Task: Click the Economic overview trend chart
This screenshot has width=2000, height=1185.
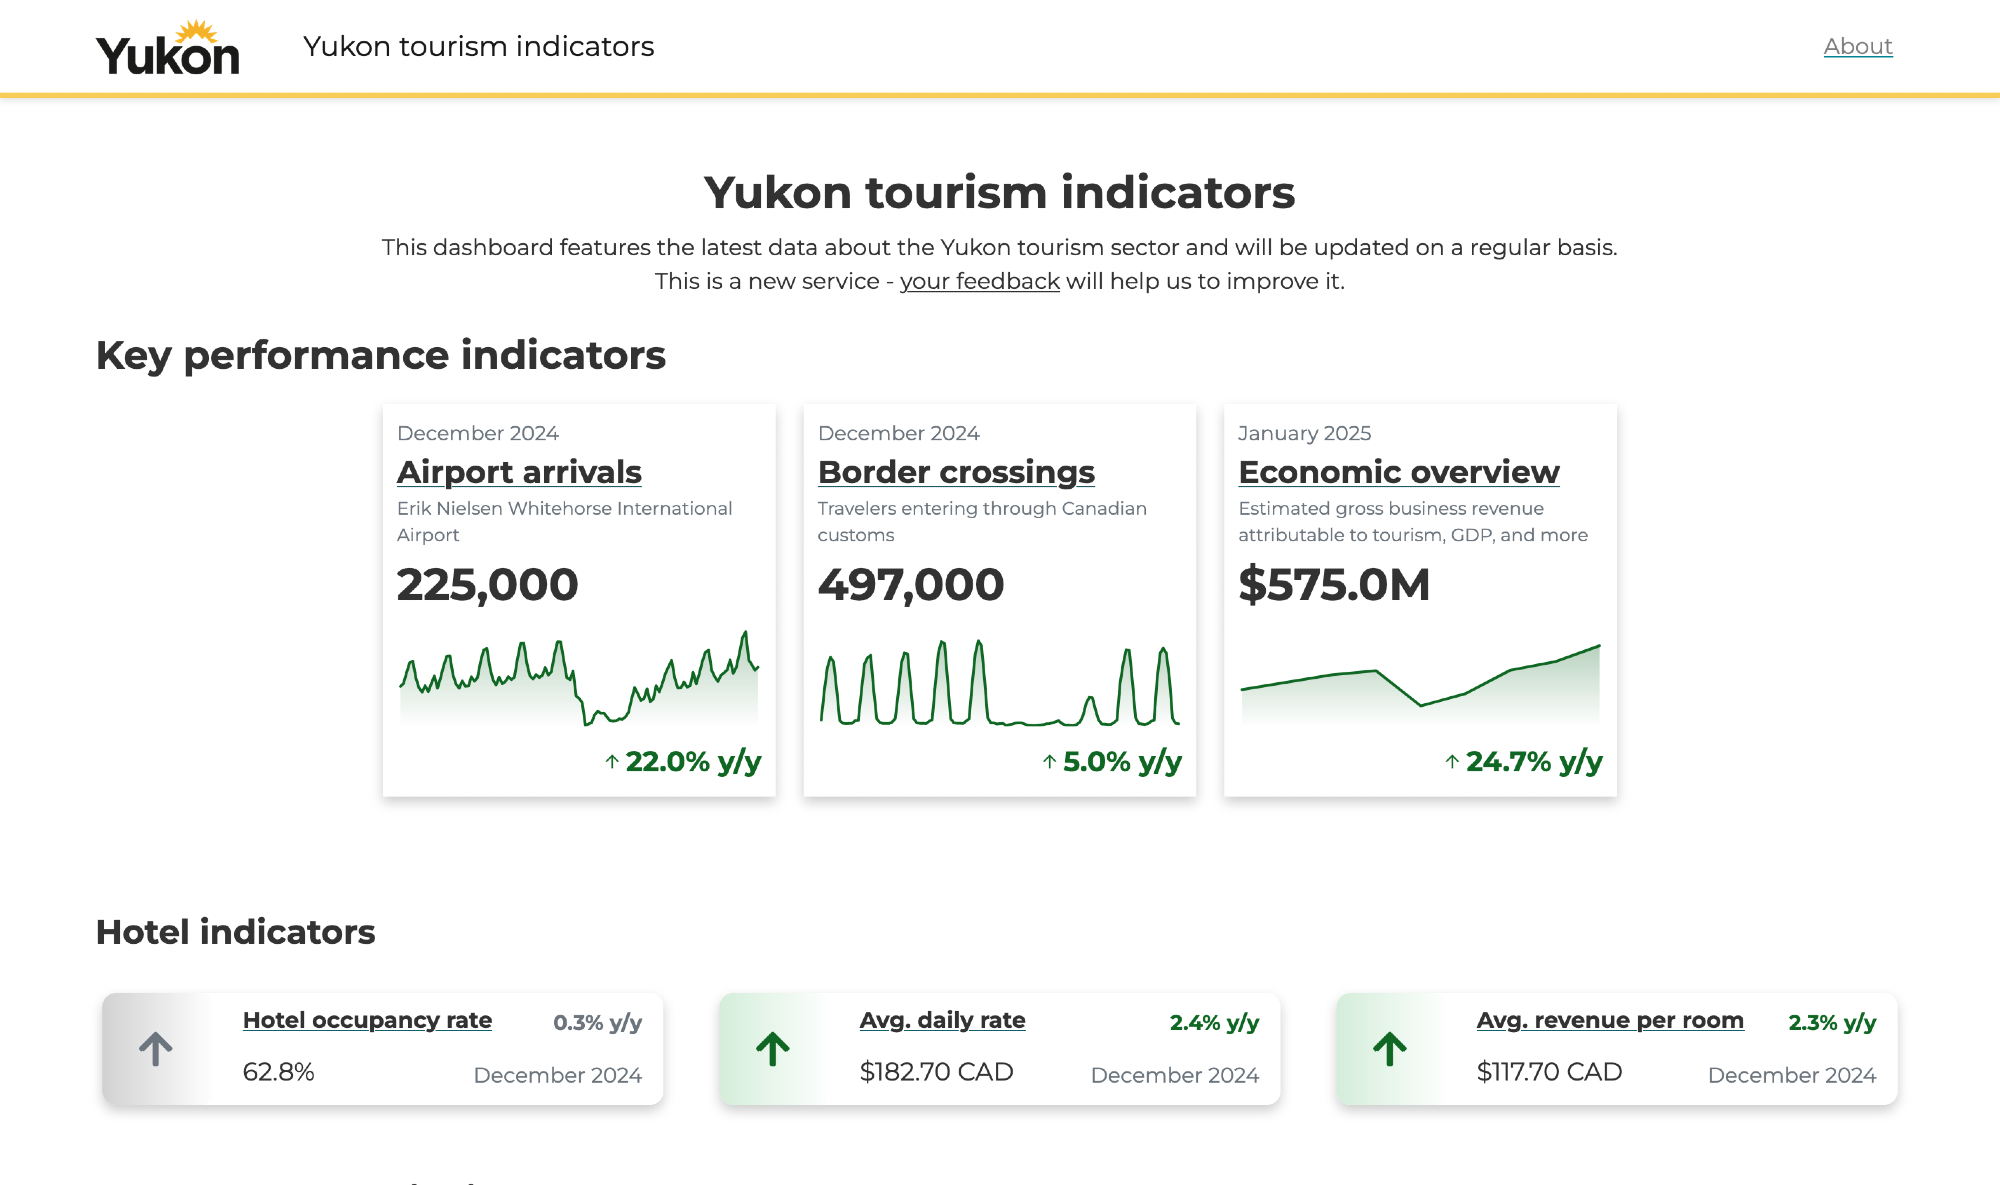Action: tap(1420, 685)
